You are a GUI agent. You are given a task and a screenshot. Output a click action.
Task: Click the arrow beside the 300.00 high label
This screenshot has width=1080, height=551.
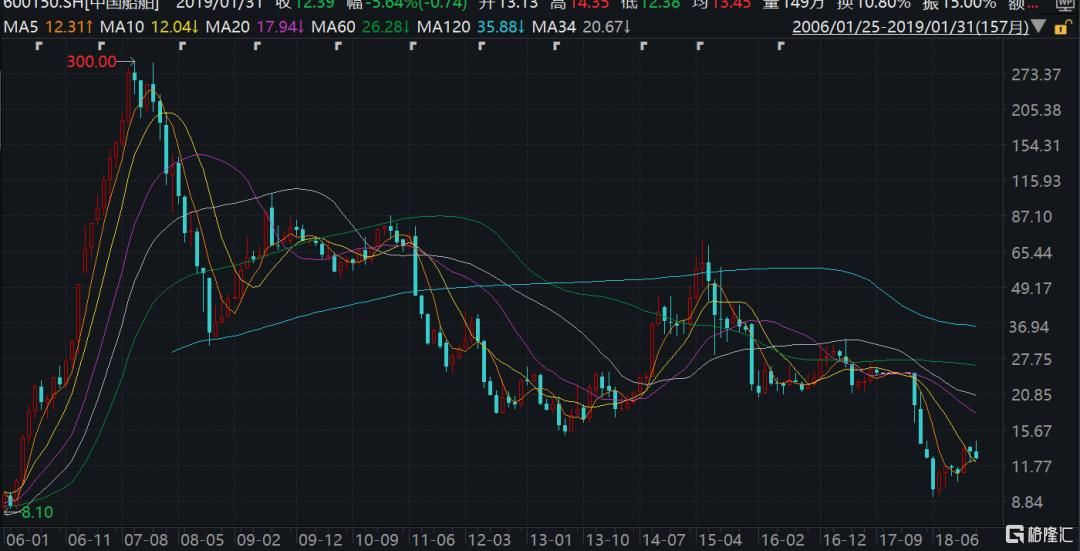(127, 62)
